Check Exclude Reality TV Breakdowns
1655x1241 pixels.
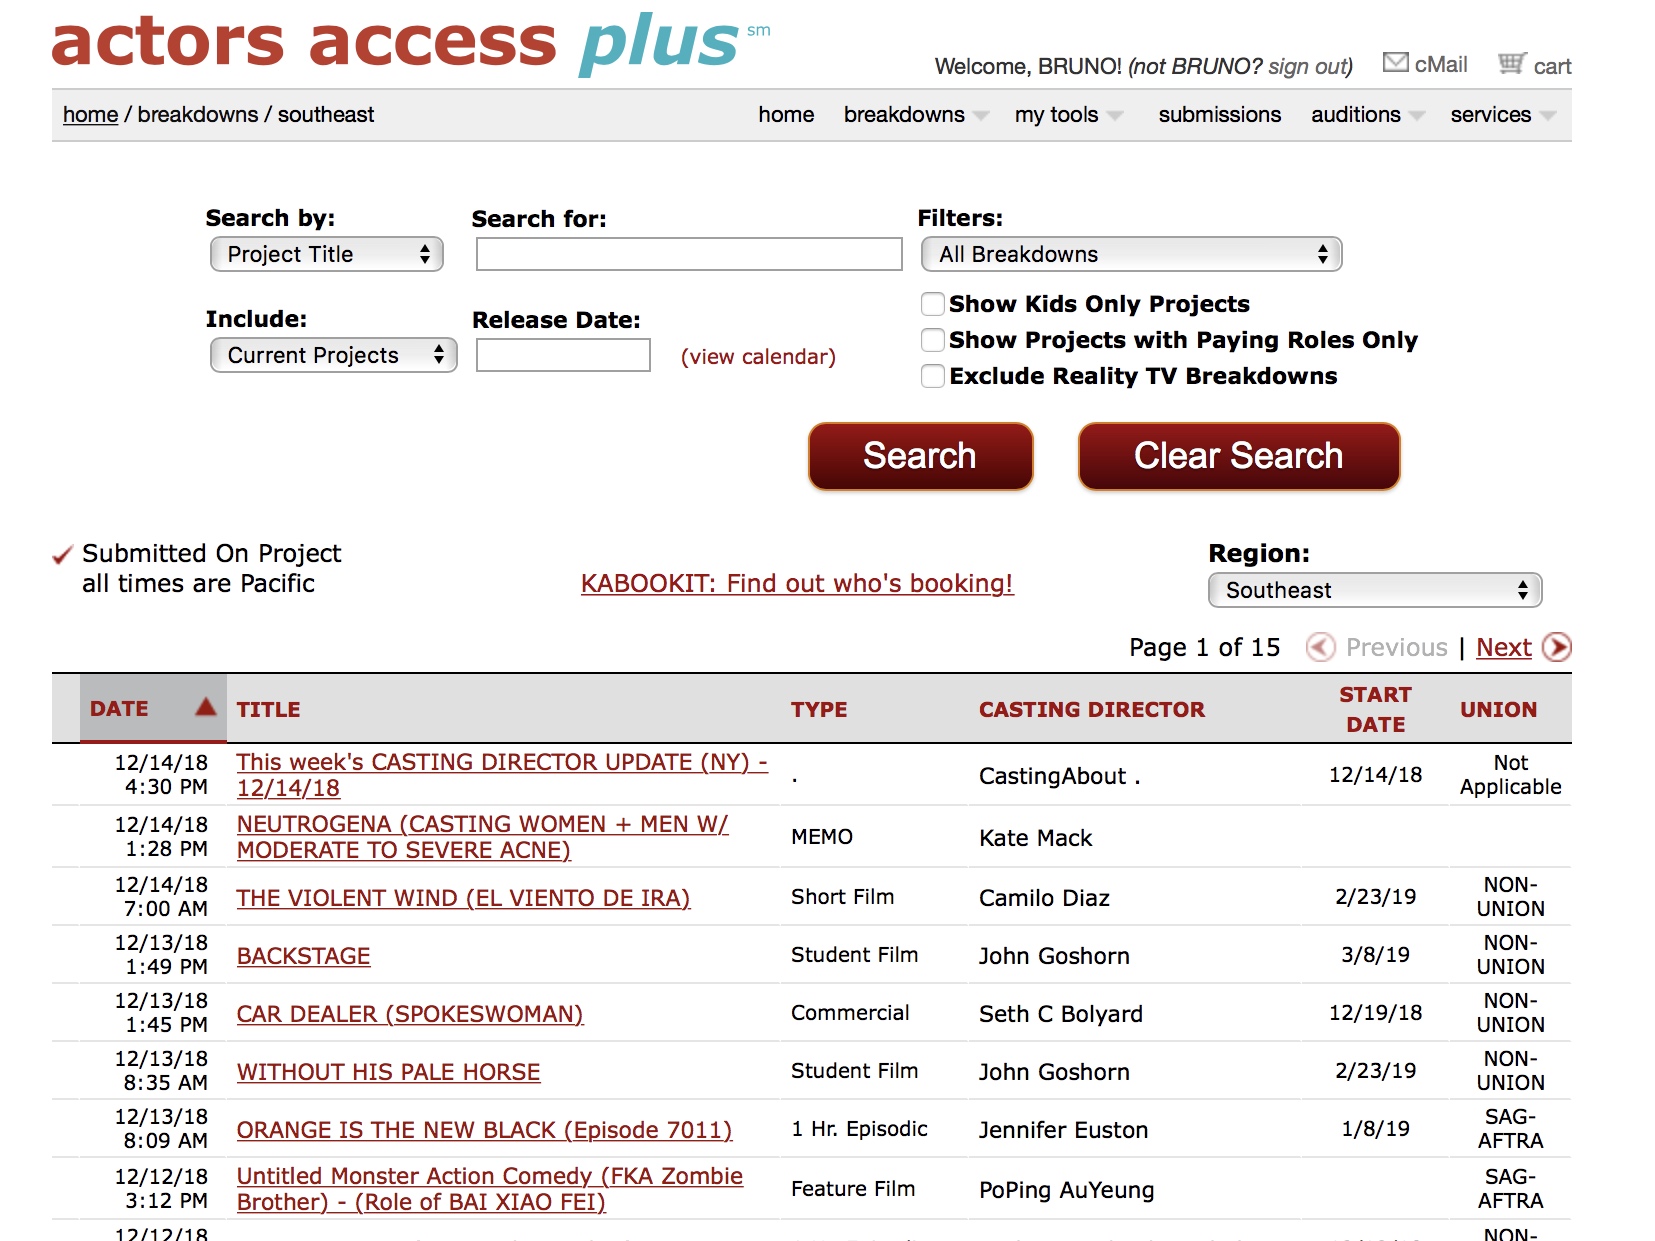[x=932, y=376]
